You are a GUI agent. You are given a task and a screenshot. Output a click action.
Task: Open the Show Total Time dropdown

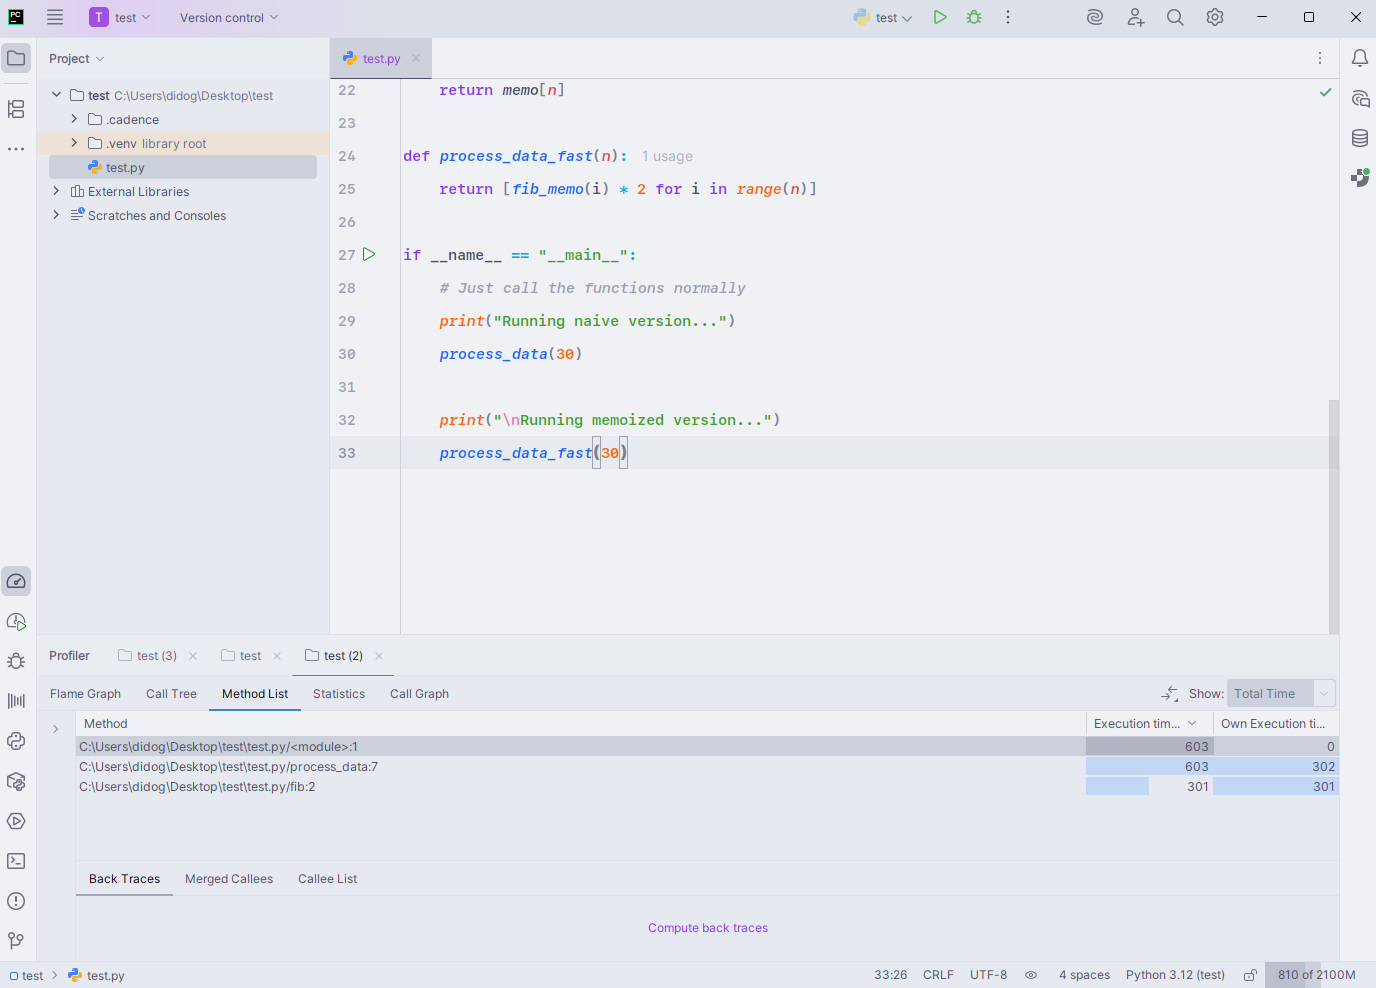(1281, 694)
